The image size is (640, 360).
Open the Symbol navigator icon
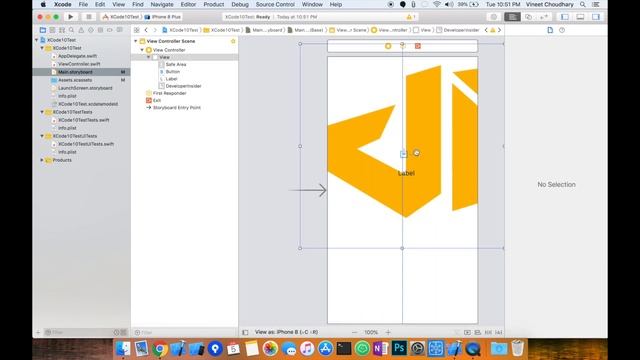point(62,30)
